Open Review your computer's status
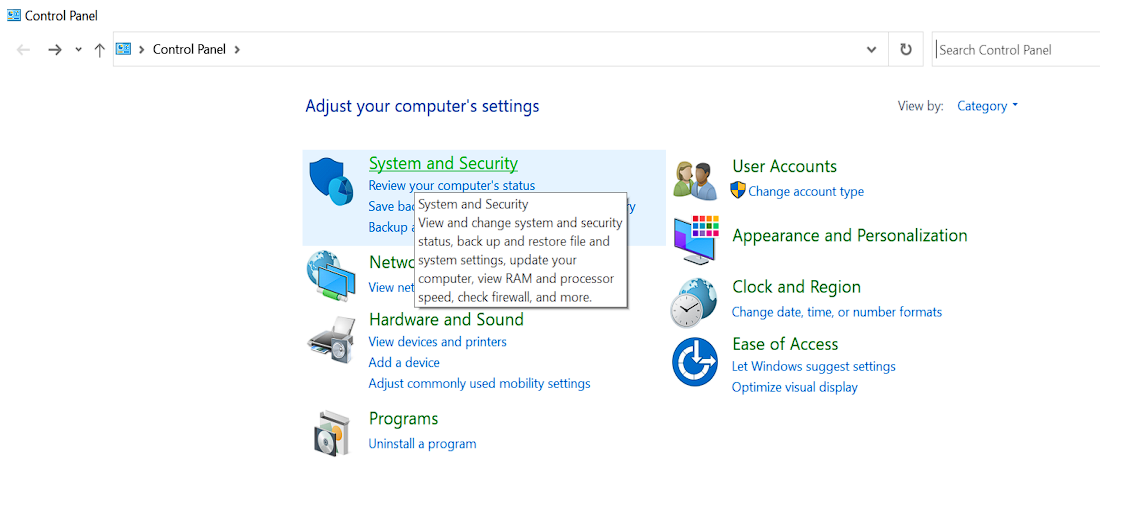 coord(451,185)
